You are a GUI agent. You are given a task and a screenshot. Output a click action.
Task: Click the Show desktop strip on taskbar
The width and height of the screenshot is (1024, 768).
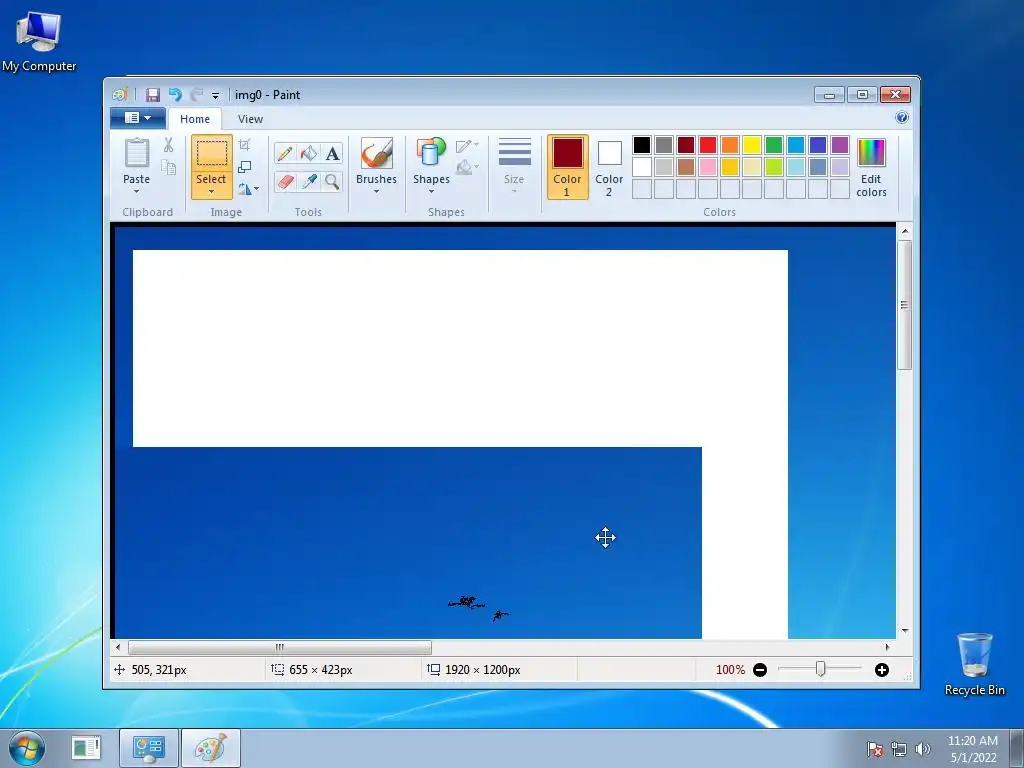coord(1017,748)
